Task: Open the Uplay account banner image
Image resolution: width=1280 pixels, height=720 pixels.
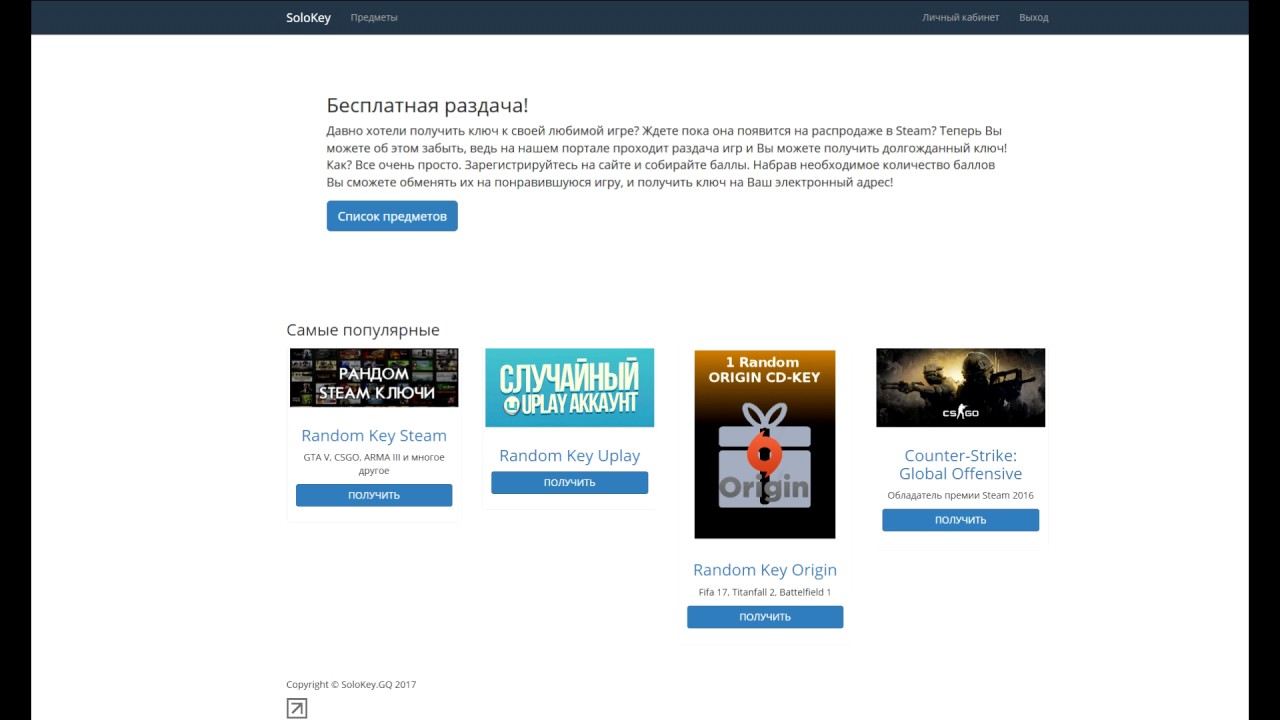Action: click(x=570, y=388)
